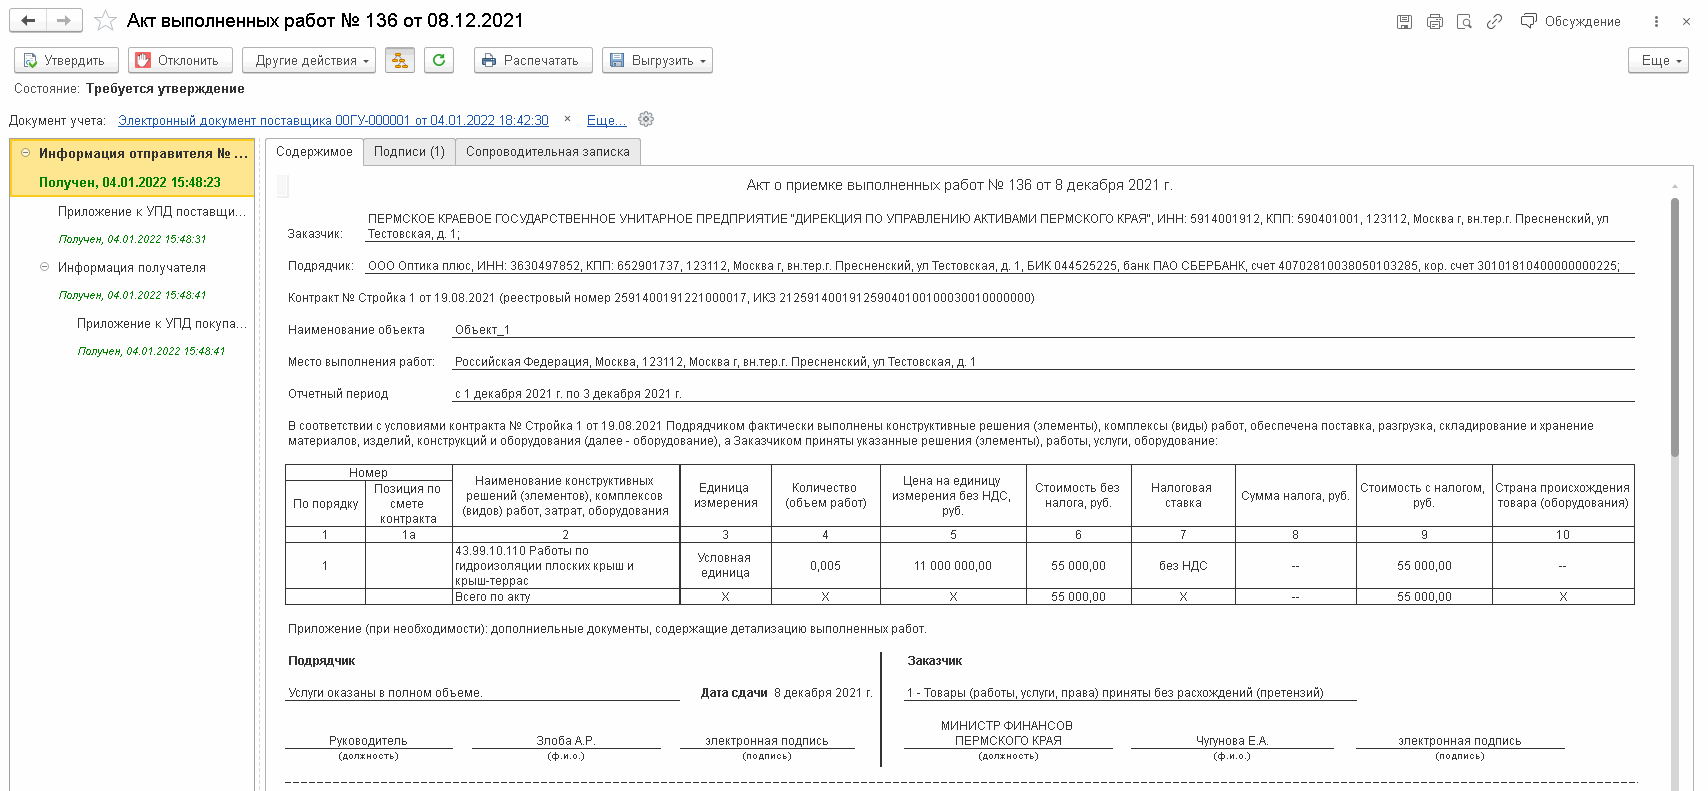Click the Объект_1 value
Image resolution: width=1708 pixels, height=791 pixels.
coord(482,330)
